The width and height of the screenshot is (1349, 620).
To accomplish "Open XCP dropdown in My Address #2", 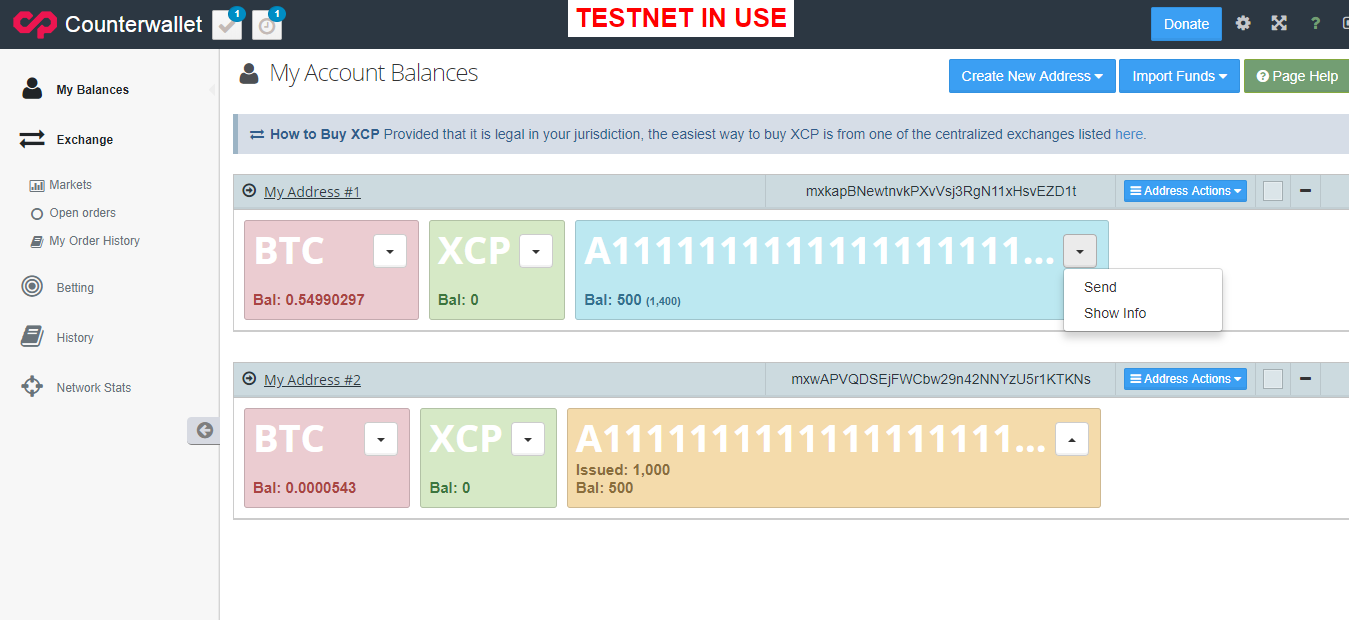I will click(528, 439).
